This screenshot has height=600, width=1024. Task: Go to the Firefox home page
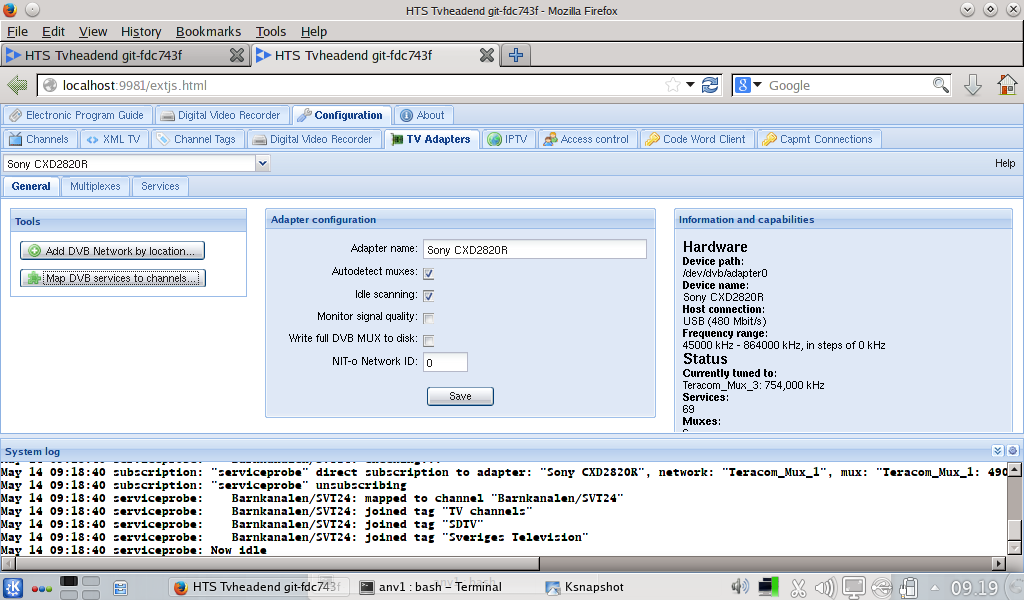point(1007,85)
